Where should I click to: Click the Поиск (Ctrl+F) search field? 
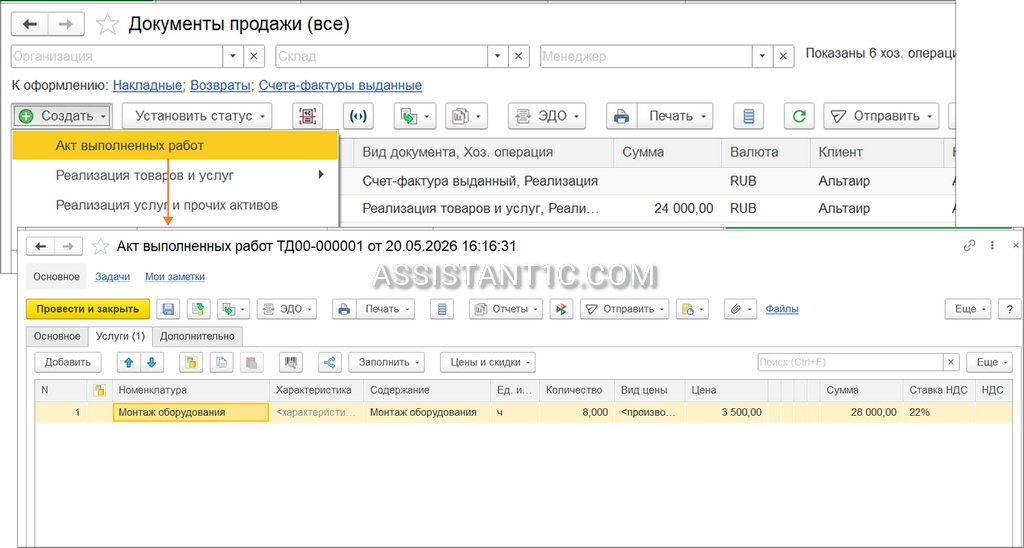click(850, 362)
